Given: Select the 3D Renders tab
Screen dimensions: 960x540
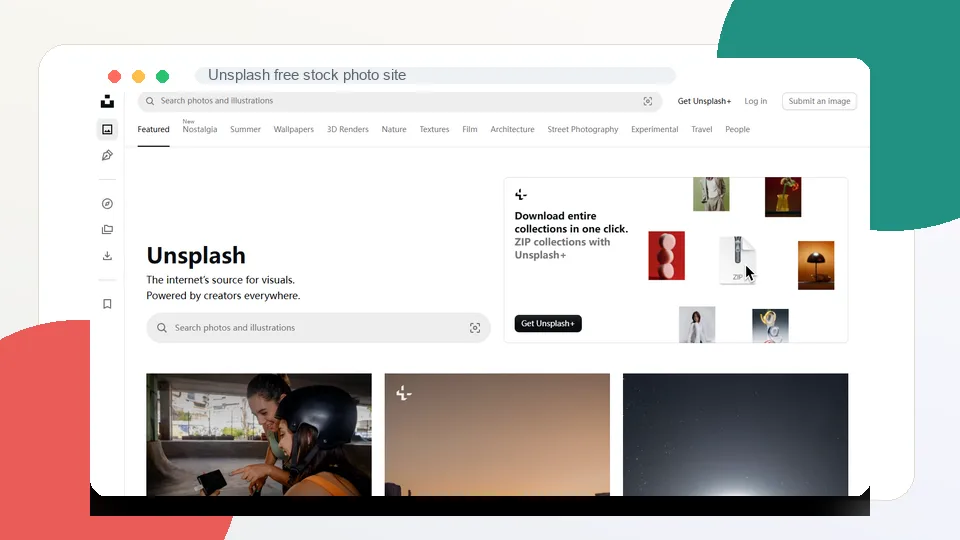Looking at the screenshot, I should point(348,129).
